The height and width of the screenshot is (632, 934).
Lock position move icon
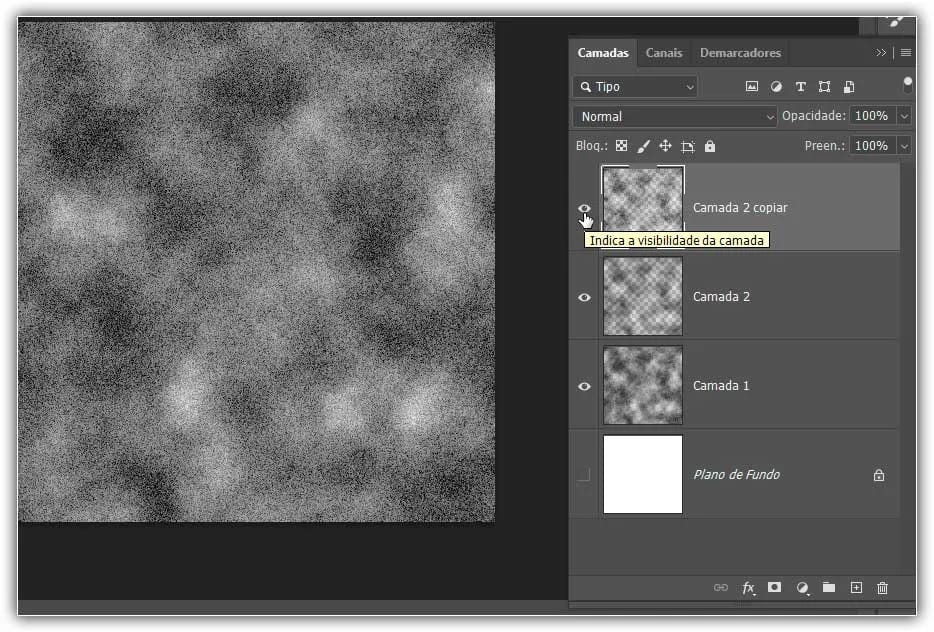tap(665, 146)
